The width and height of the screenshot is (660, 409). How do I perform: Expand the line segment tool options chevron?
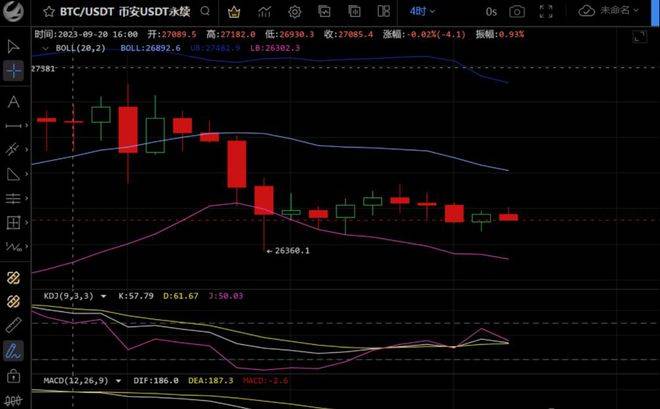pos(27,125)
